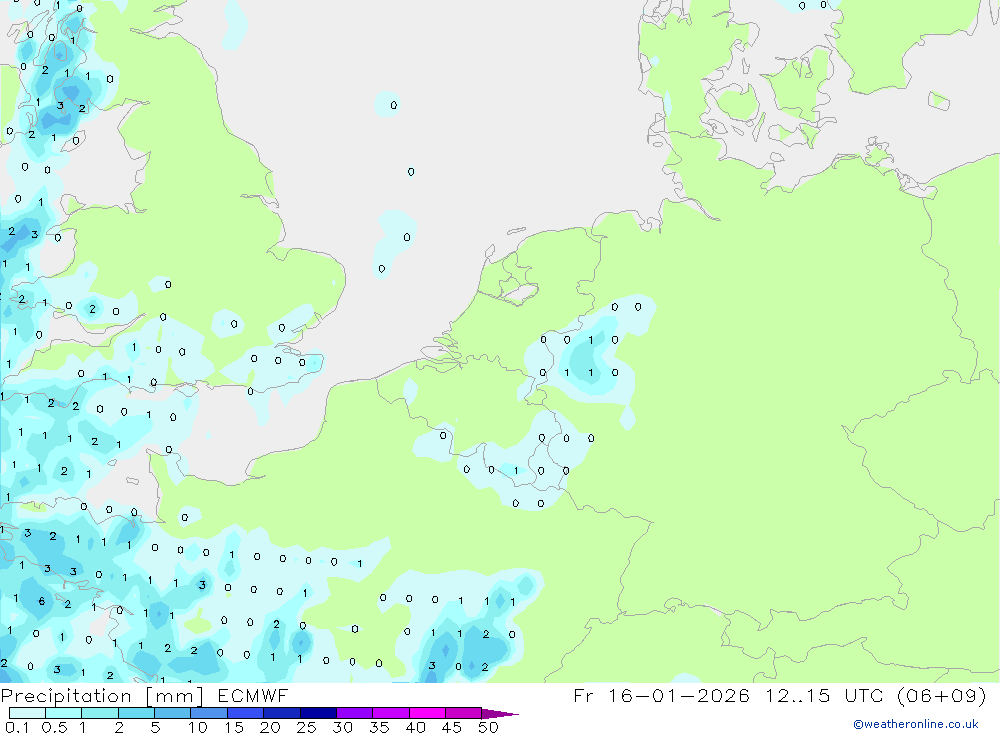Click the '0.1' legend scale label

(17, 727)
